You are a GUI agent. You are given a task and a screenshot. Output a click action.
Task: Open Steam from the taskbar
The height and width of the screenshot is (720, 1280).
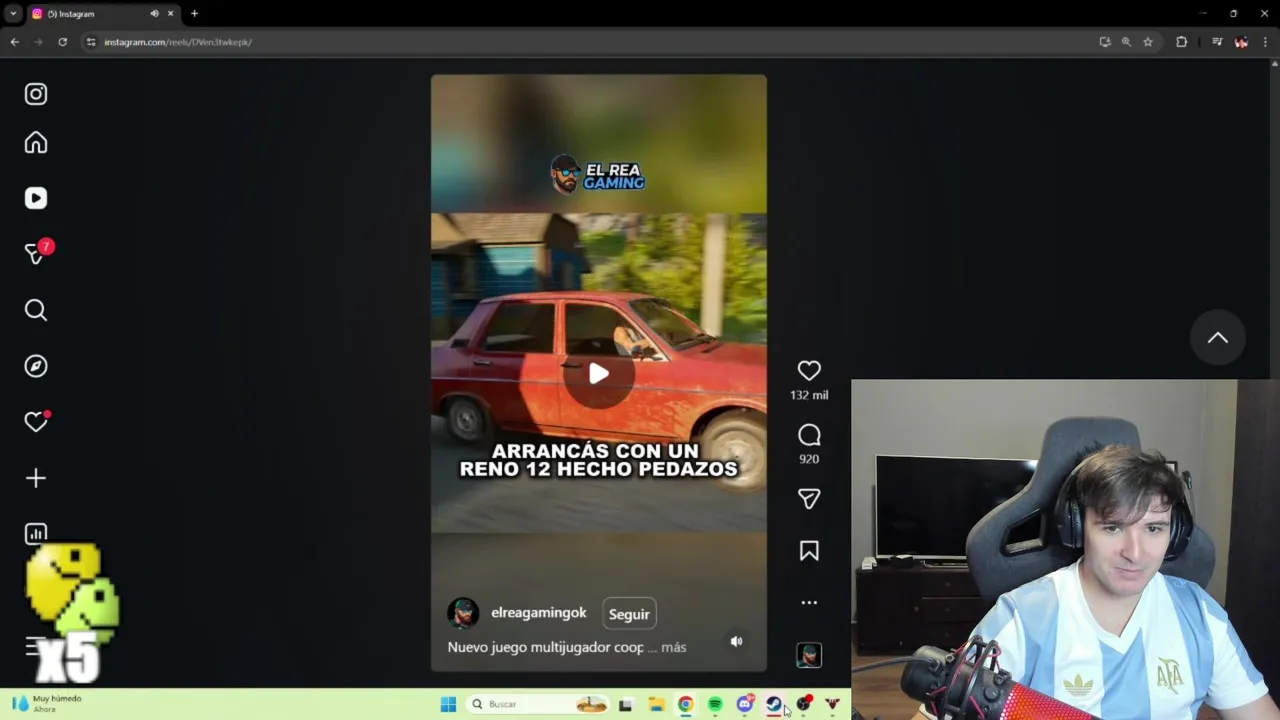774,704
